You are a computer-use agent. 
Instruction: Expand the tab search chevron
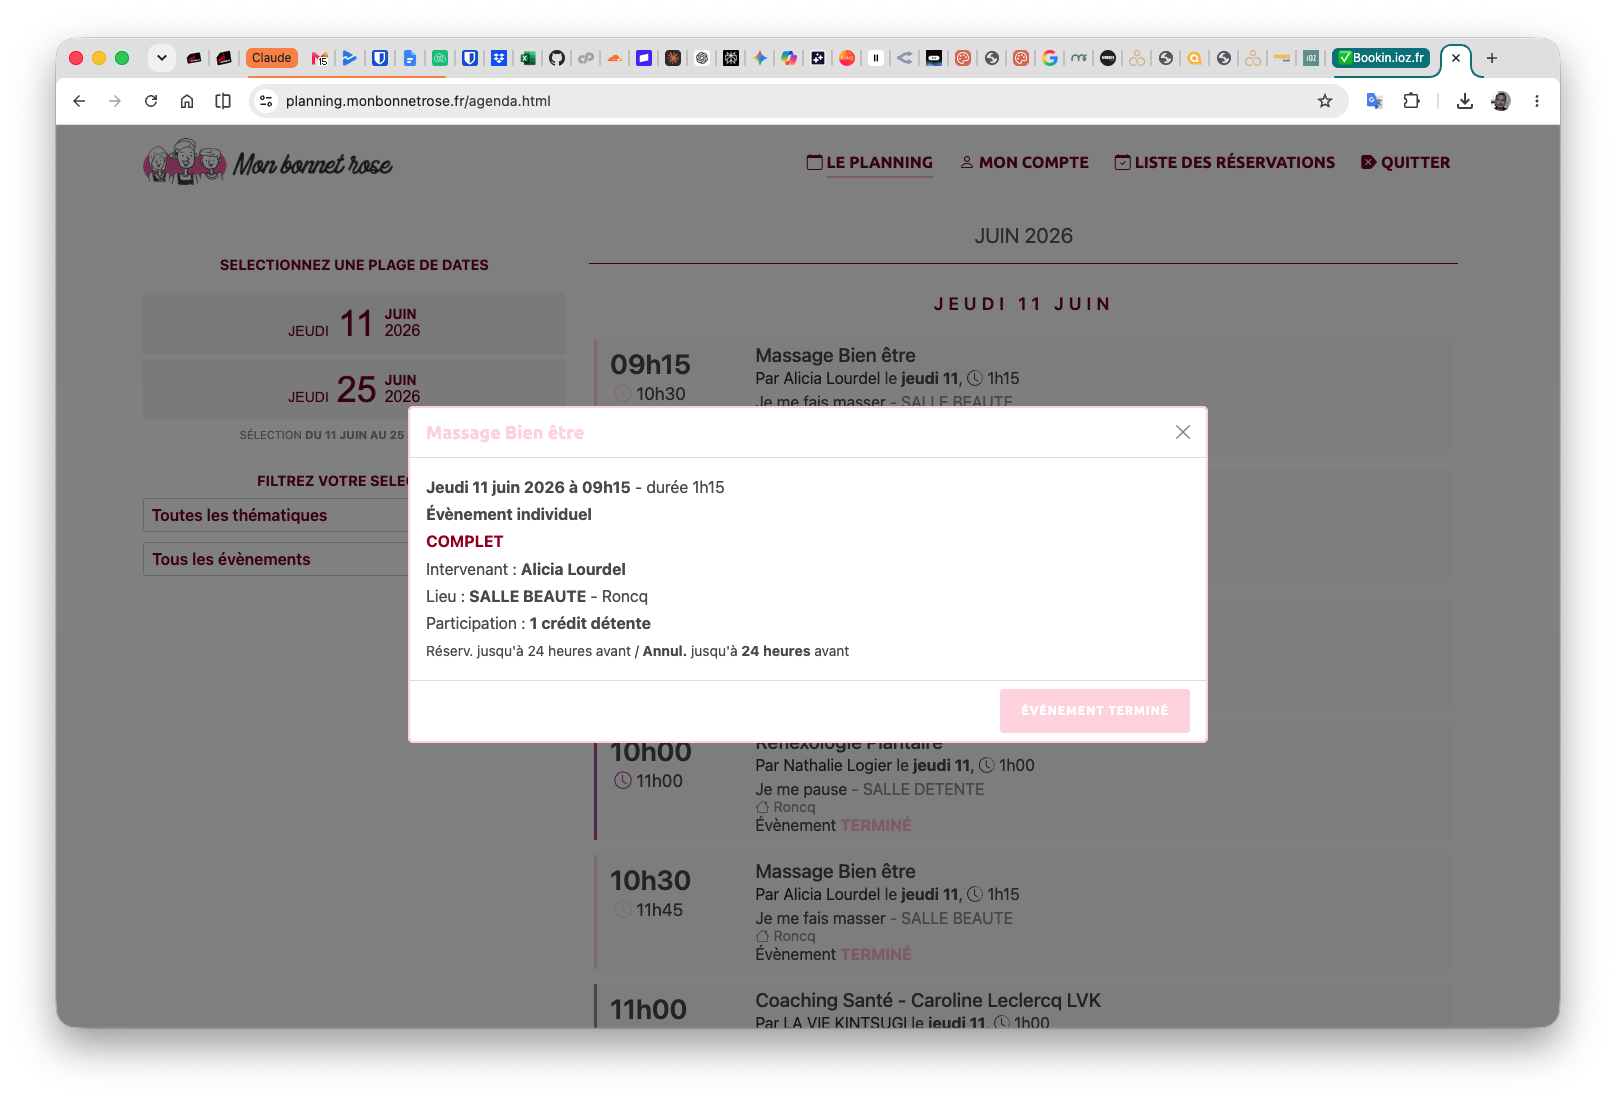(x=161, y=58)
